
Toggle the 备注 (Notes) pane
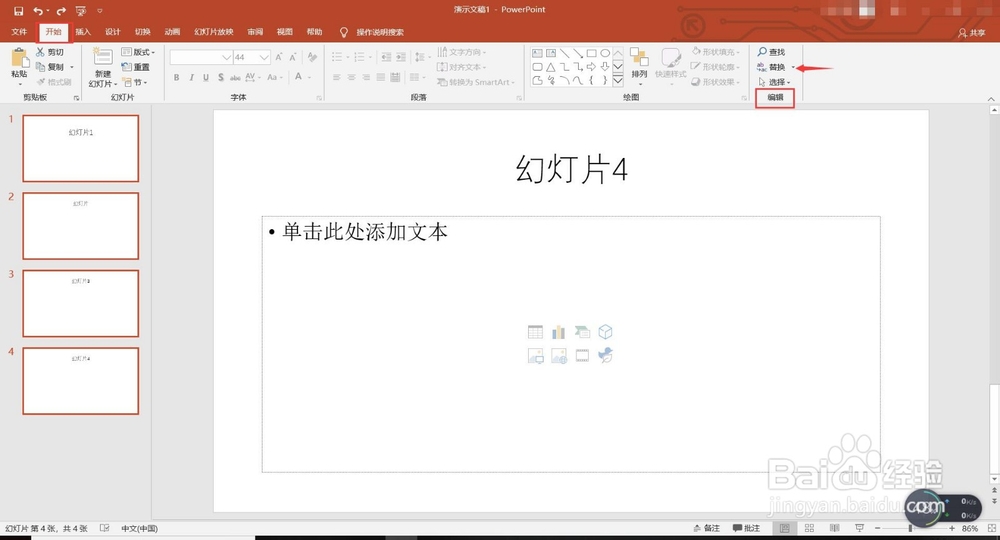click(x=707, y=529)
